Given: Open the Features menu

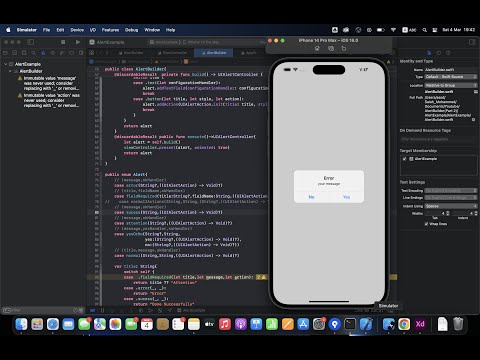Looking at the screenshot, I should tap(110, 30).
